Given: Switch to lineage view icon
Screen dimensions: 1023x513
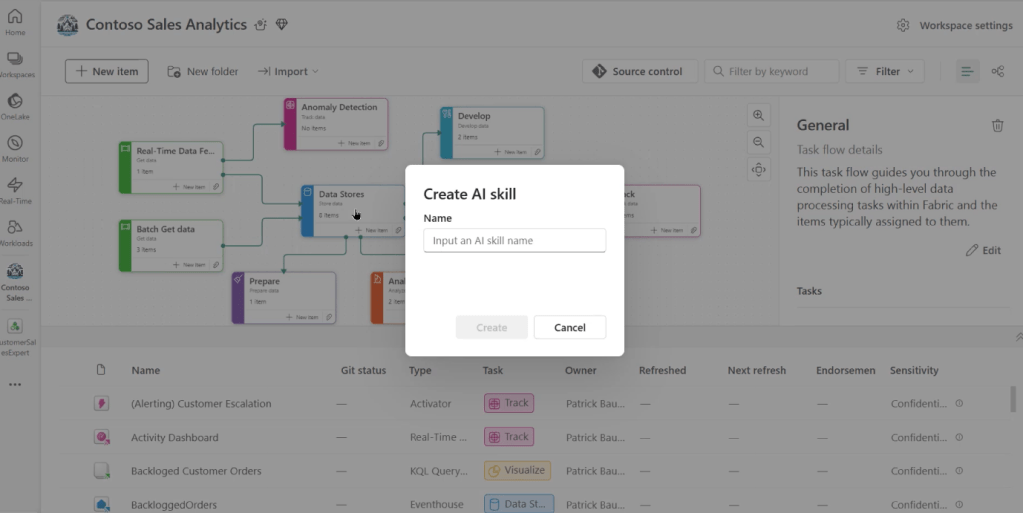Looking at the screenshot, I should (997, 71).
